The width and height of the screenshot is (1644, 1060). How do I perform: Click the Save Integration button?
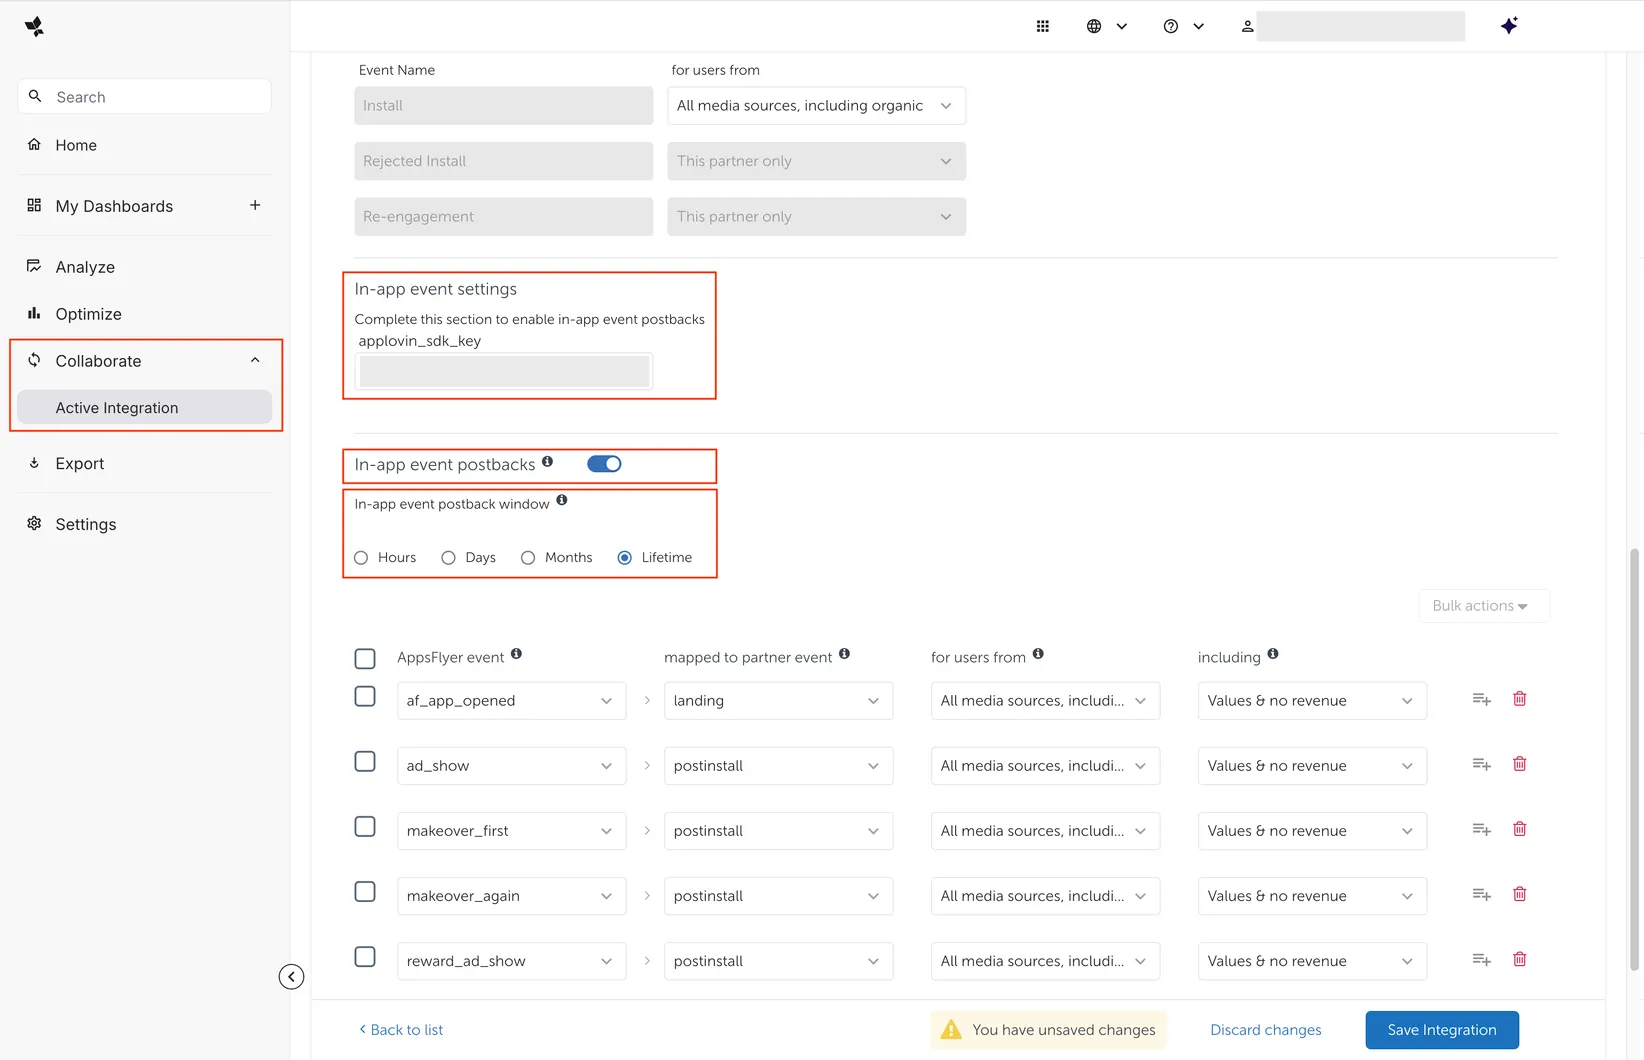(x=1441, y=1029)
